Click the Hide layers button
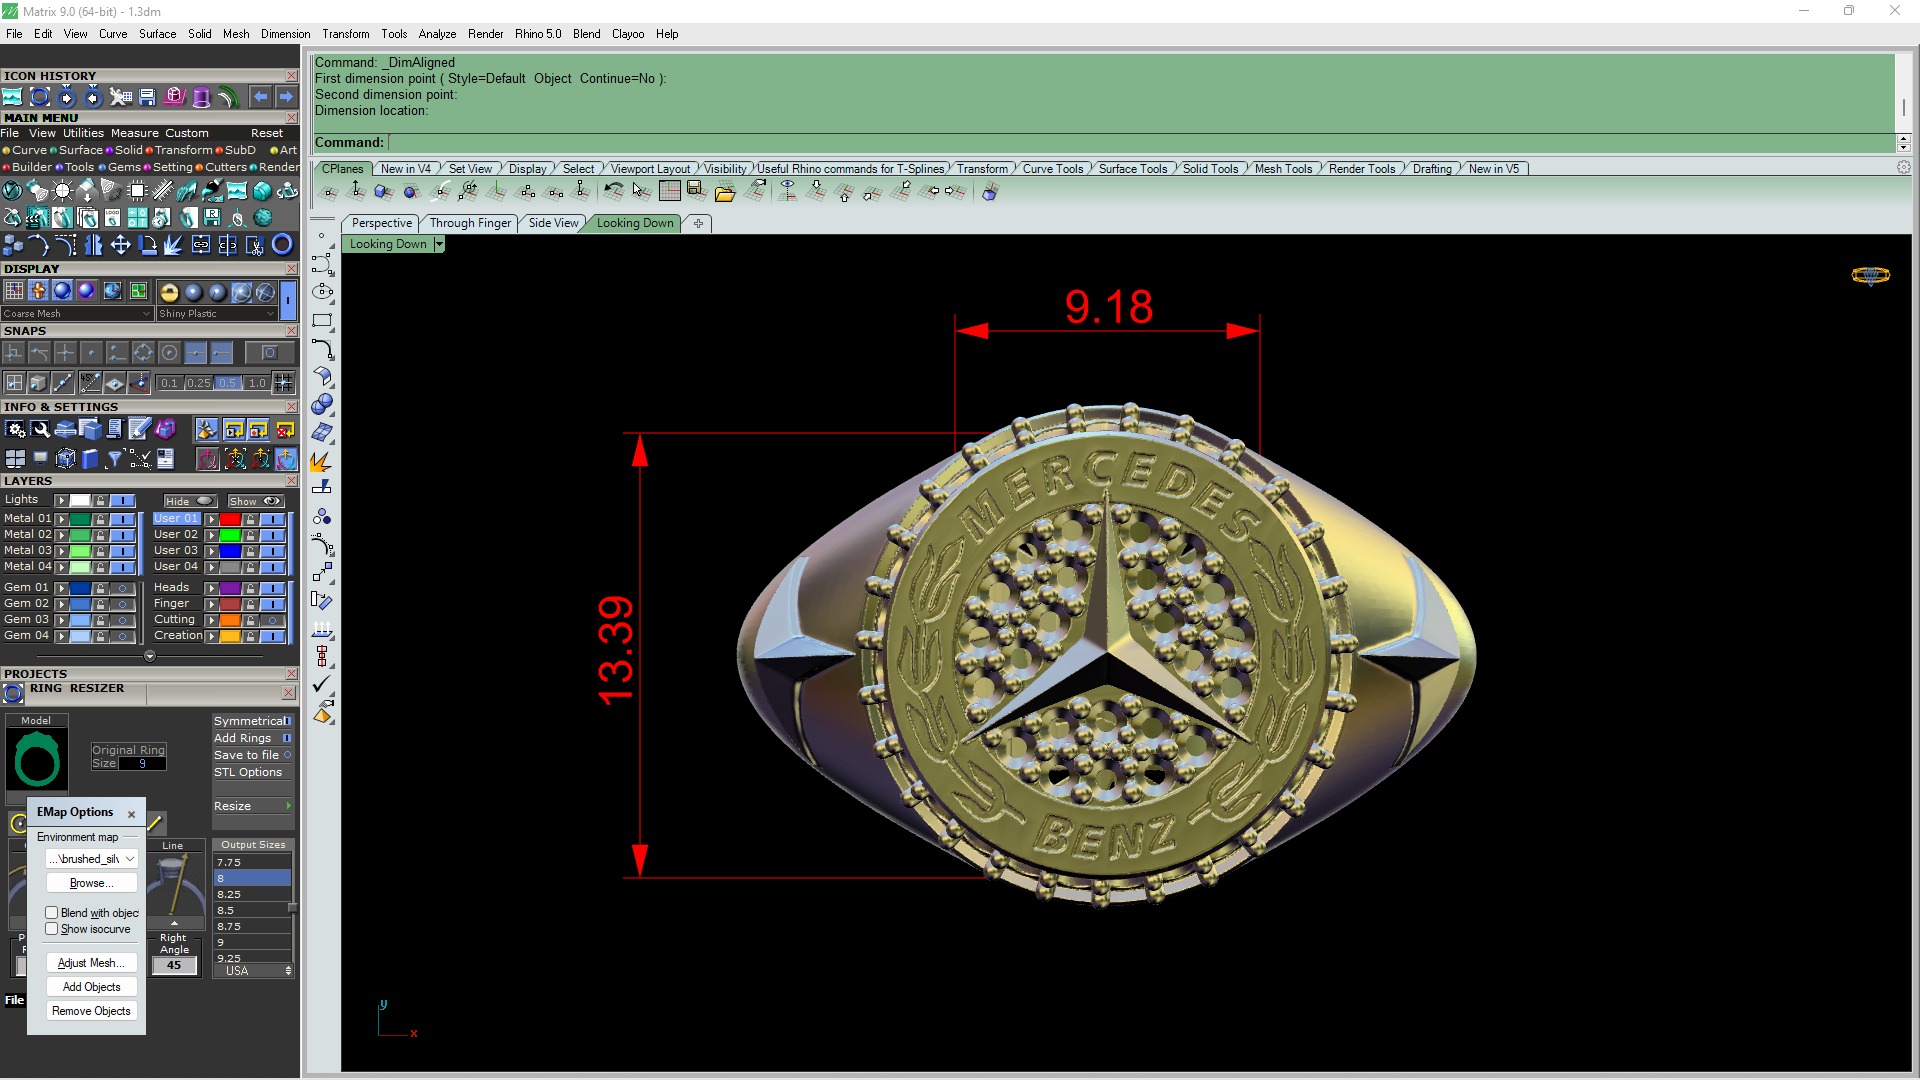The height and width of the screenshot is (1080, 1920). pyautogui.click(x=190, y=501)
